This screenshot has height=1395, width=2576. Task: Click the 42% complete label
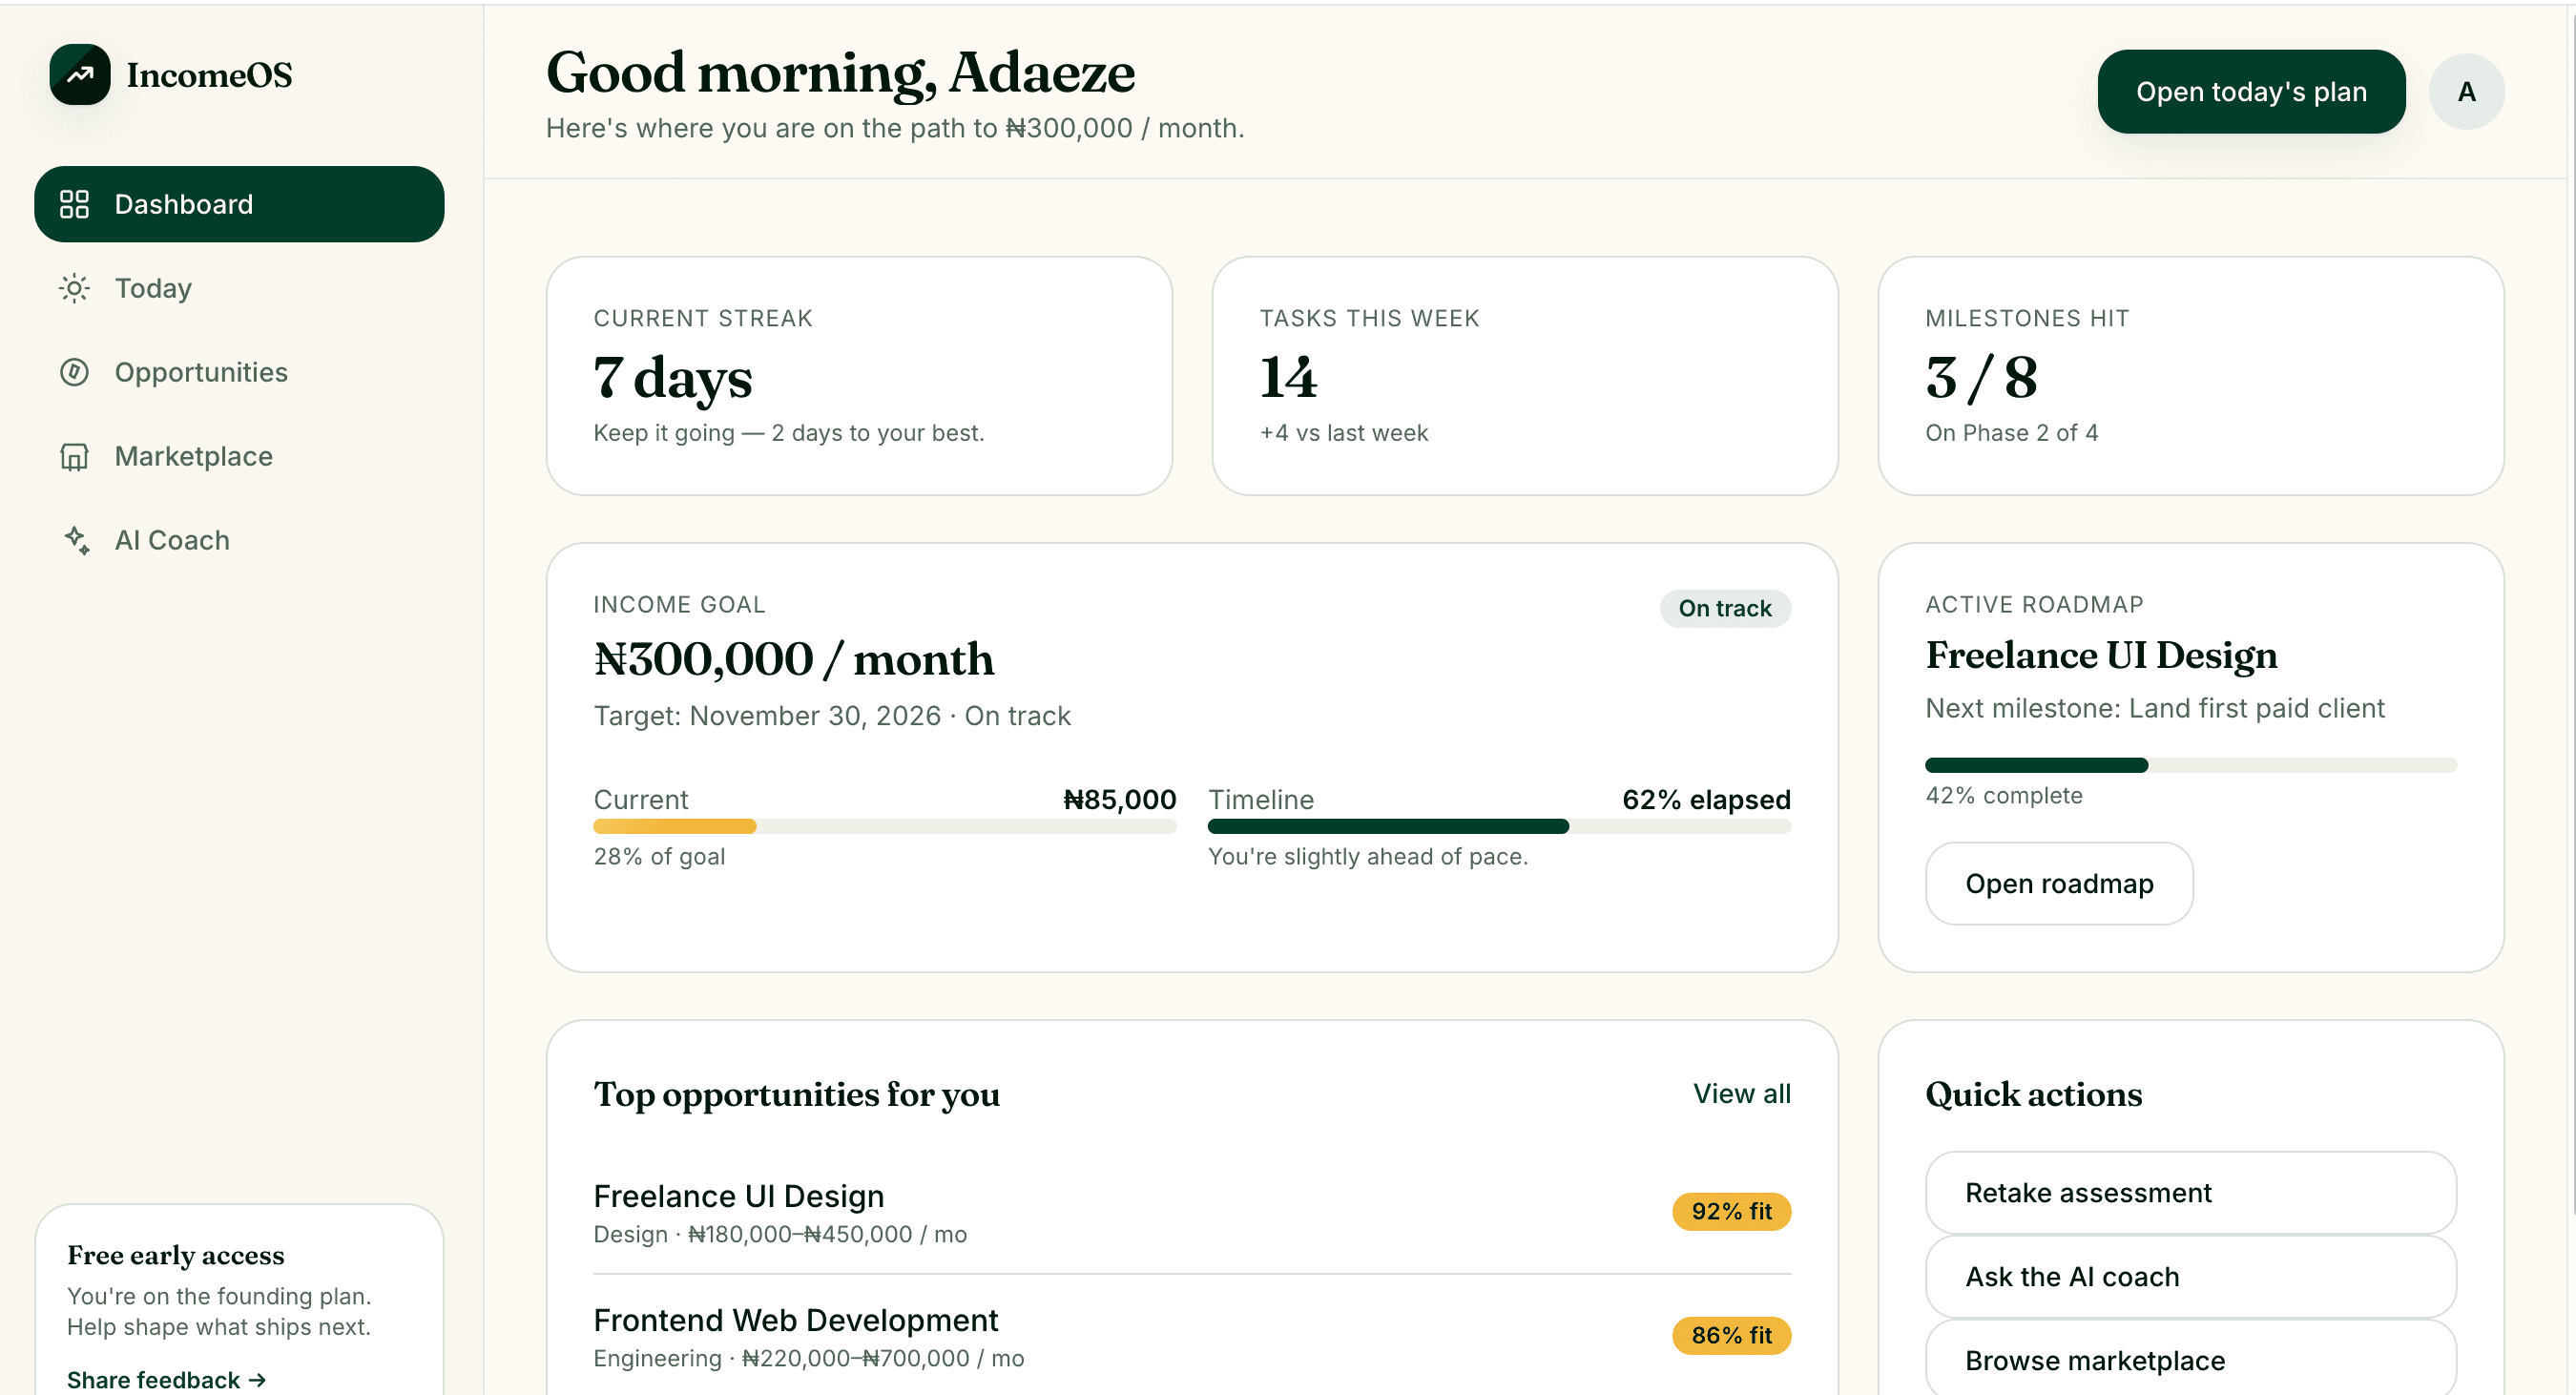[2004, 796]
